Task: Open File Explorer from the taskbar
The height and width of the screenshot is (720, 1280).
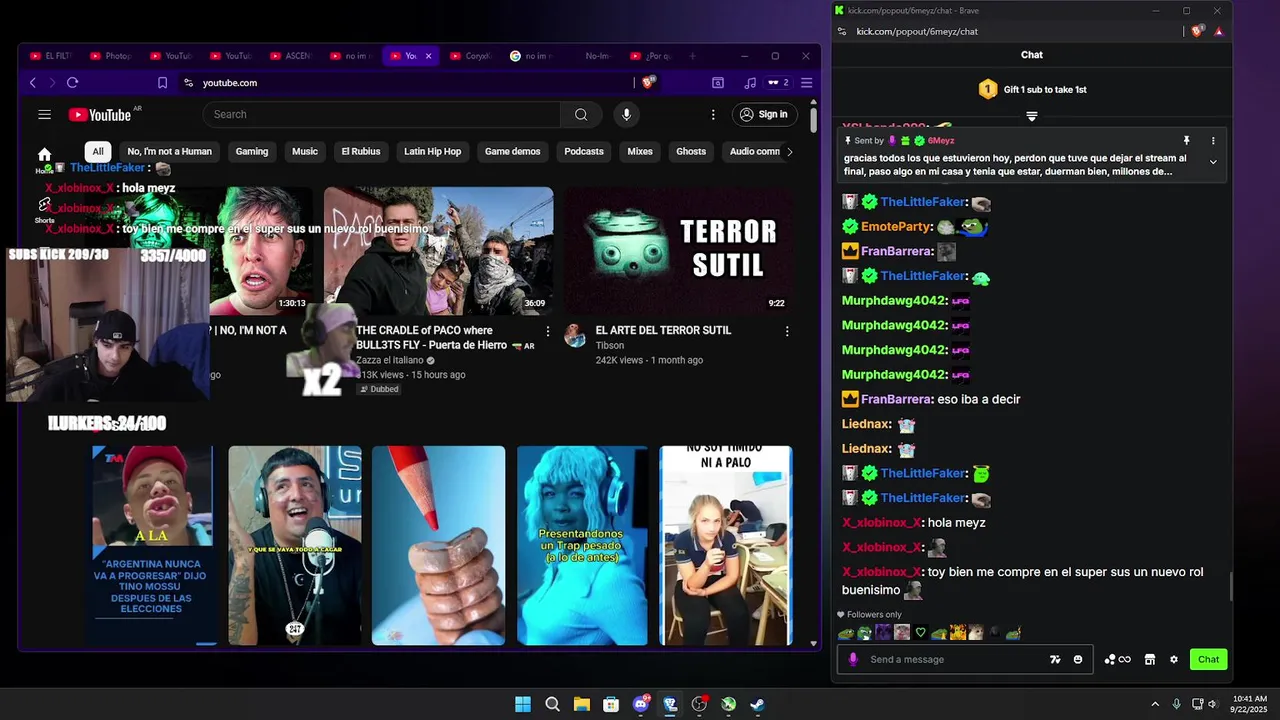Action: (582, 705)
